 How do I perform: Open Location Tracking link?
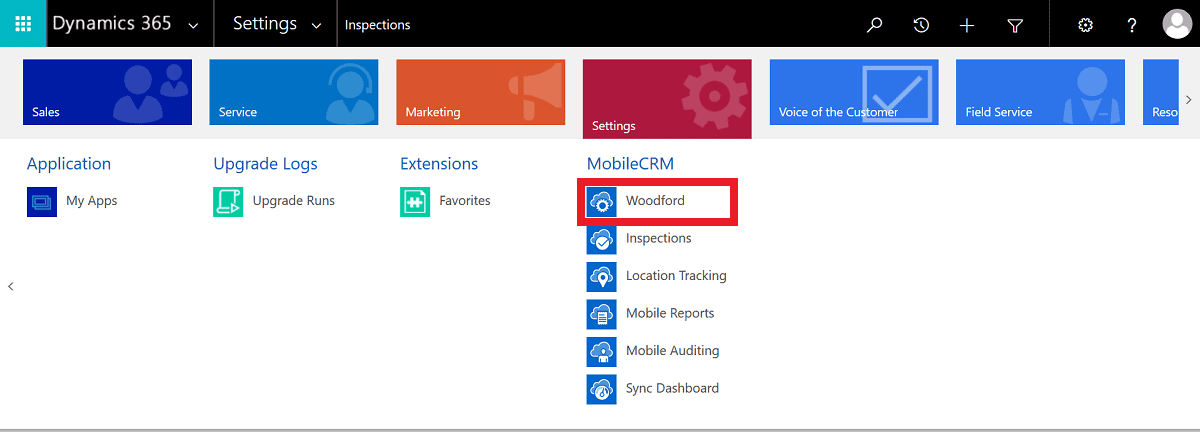click(677, 276)
